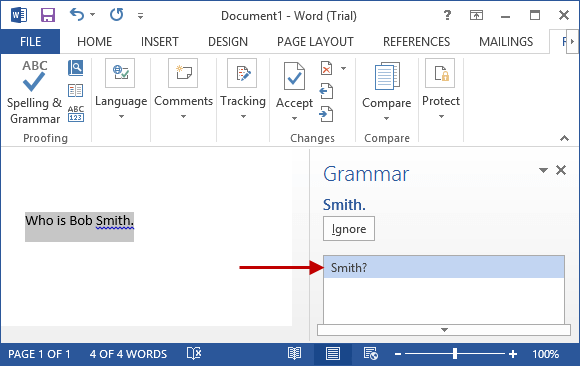The width and height of the screenshot is (580, 366).
Task: Click the Ignore button in Grammar pane
Action: (349, 229)
